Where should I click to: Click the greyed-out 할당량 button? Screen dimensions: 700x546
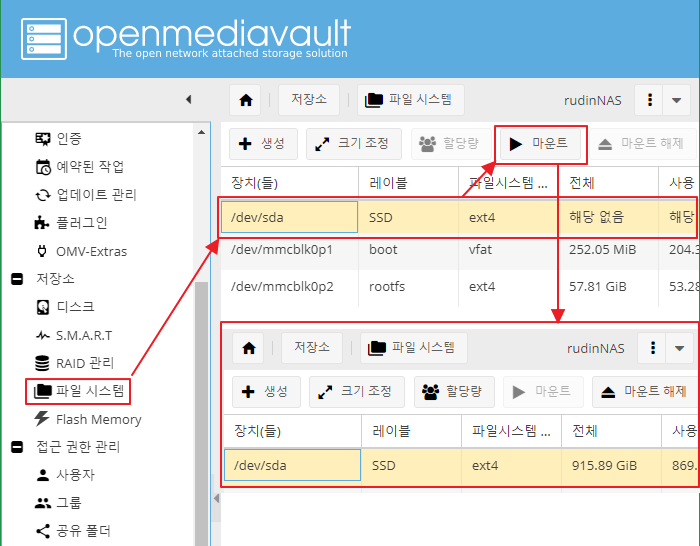pos(450,144)
